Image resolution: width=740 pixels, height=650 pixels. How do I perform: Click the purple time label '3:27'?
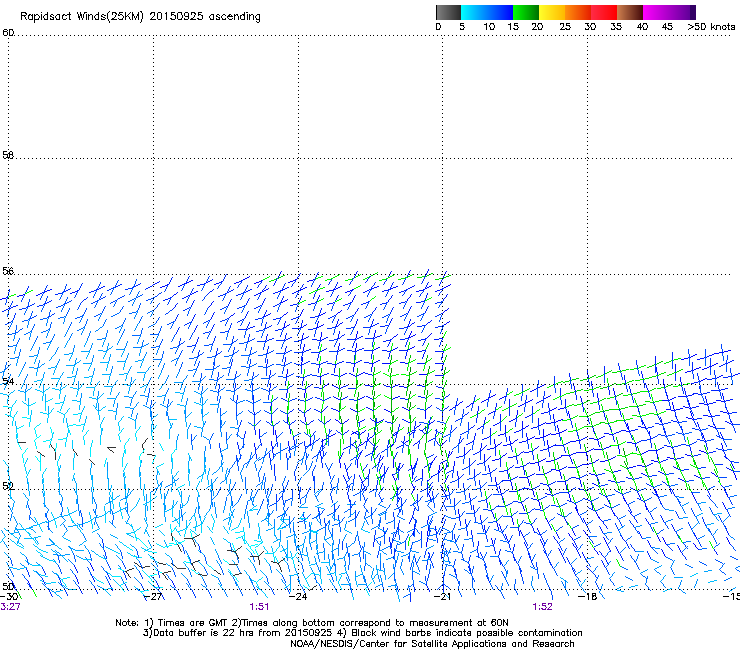10,607
